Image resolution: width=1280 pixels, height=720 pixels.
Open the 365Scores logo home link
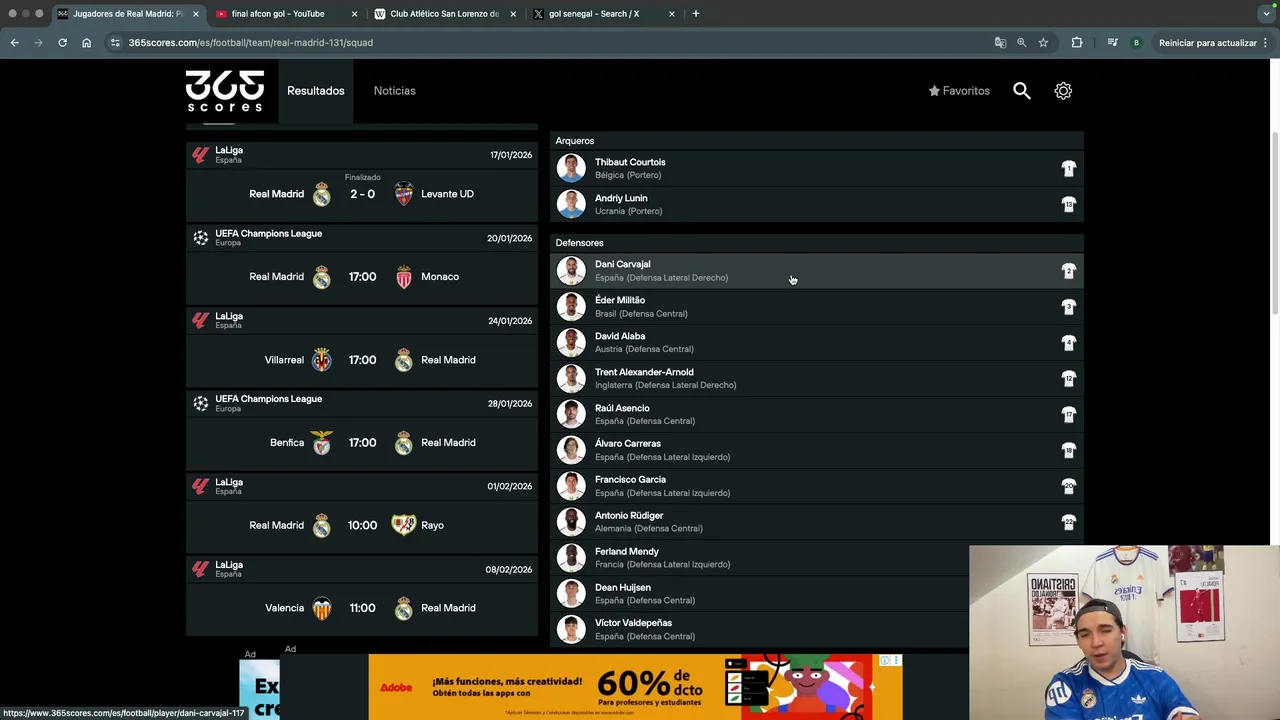(x=225, y=91)
